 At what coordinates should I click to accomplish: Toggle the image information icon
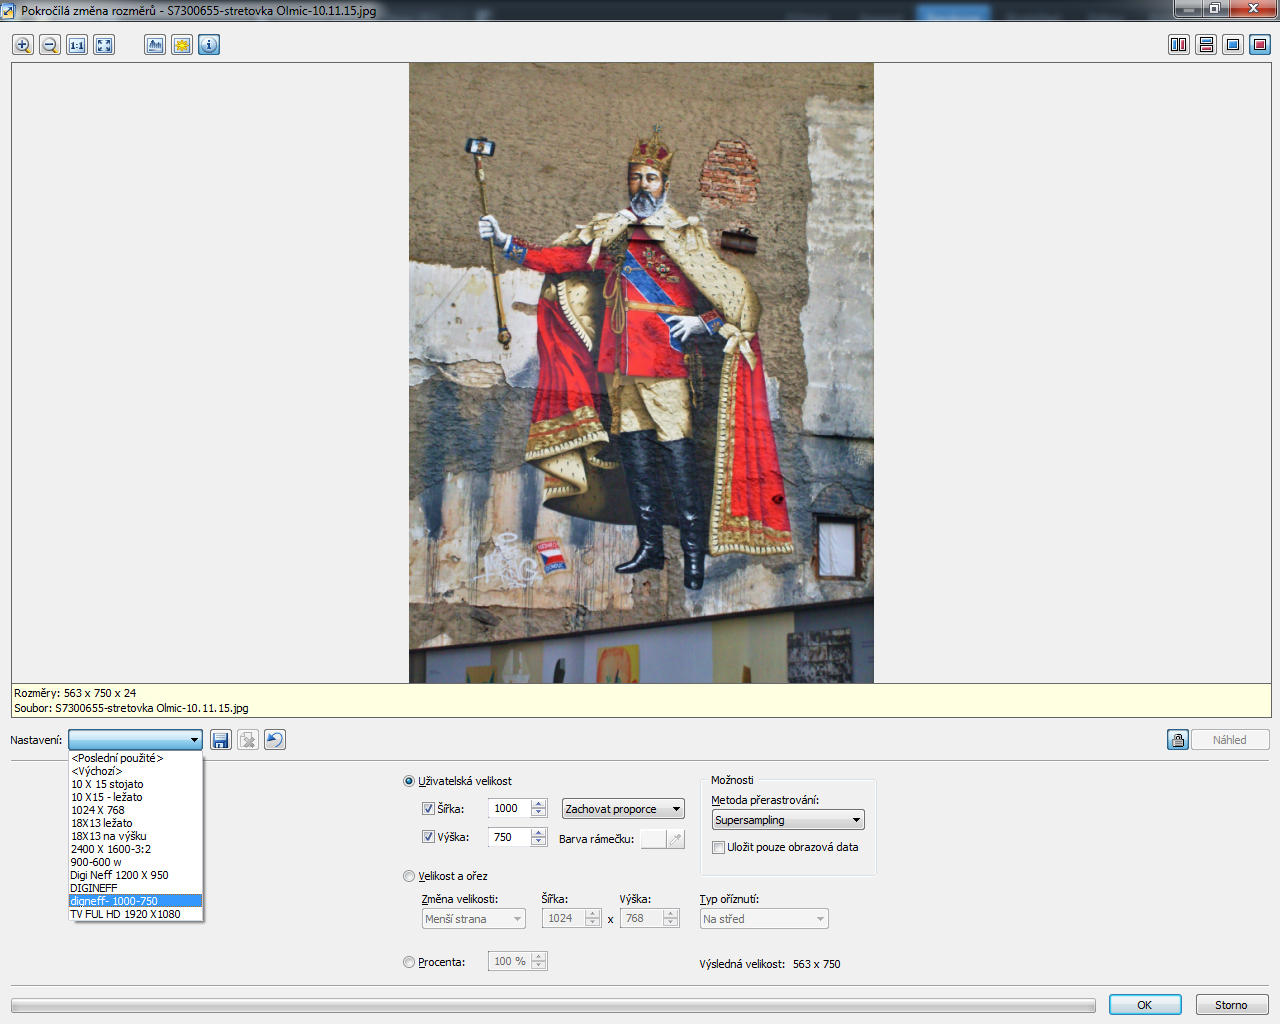click(x=209, y=45)
